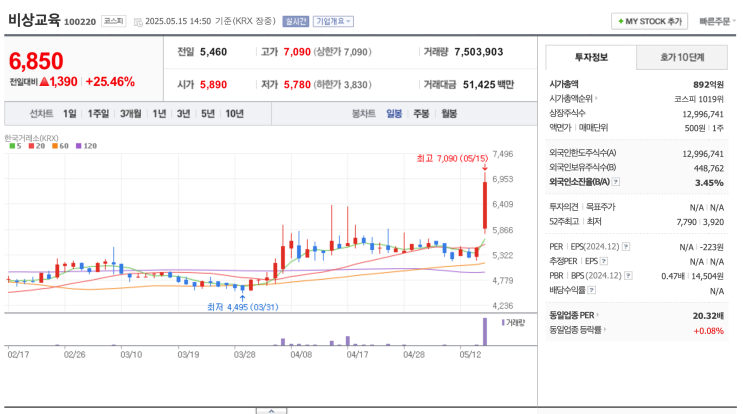Click the 외국인소진율 value 3.45%
This screenshot has height=414, width=743.
[709, 183]
